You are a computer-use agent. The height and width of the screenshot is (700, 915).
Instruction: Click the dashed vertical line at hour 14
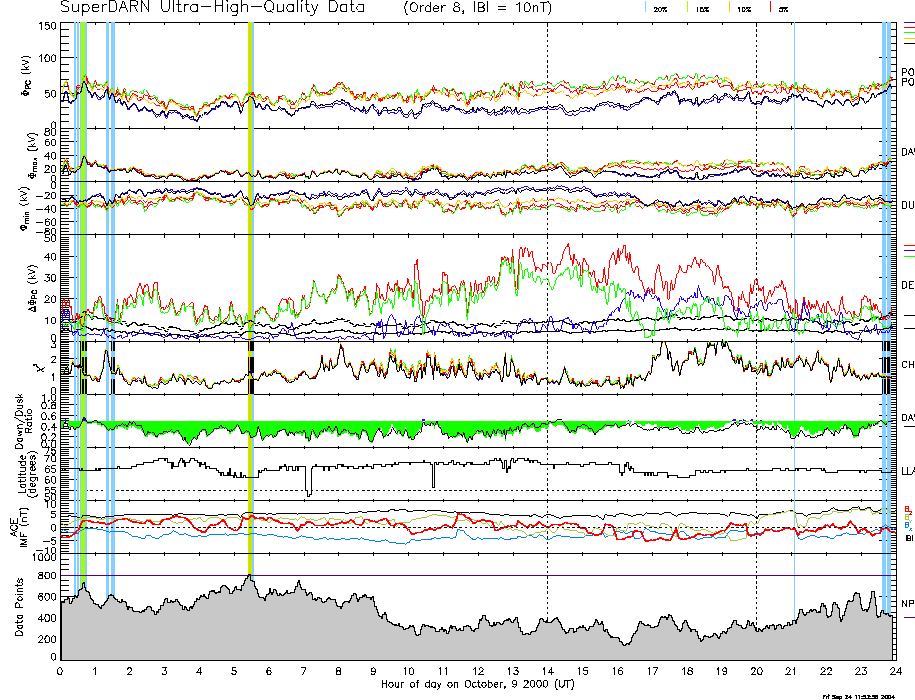(548, 300)
